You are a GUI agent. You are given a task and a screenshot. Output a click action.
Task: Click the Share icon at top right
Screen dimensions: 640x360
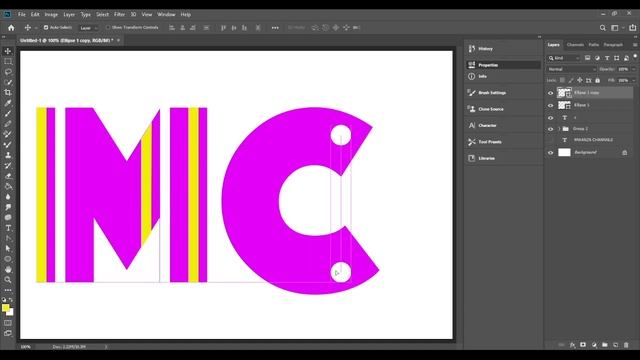(632, 28)
